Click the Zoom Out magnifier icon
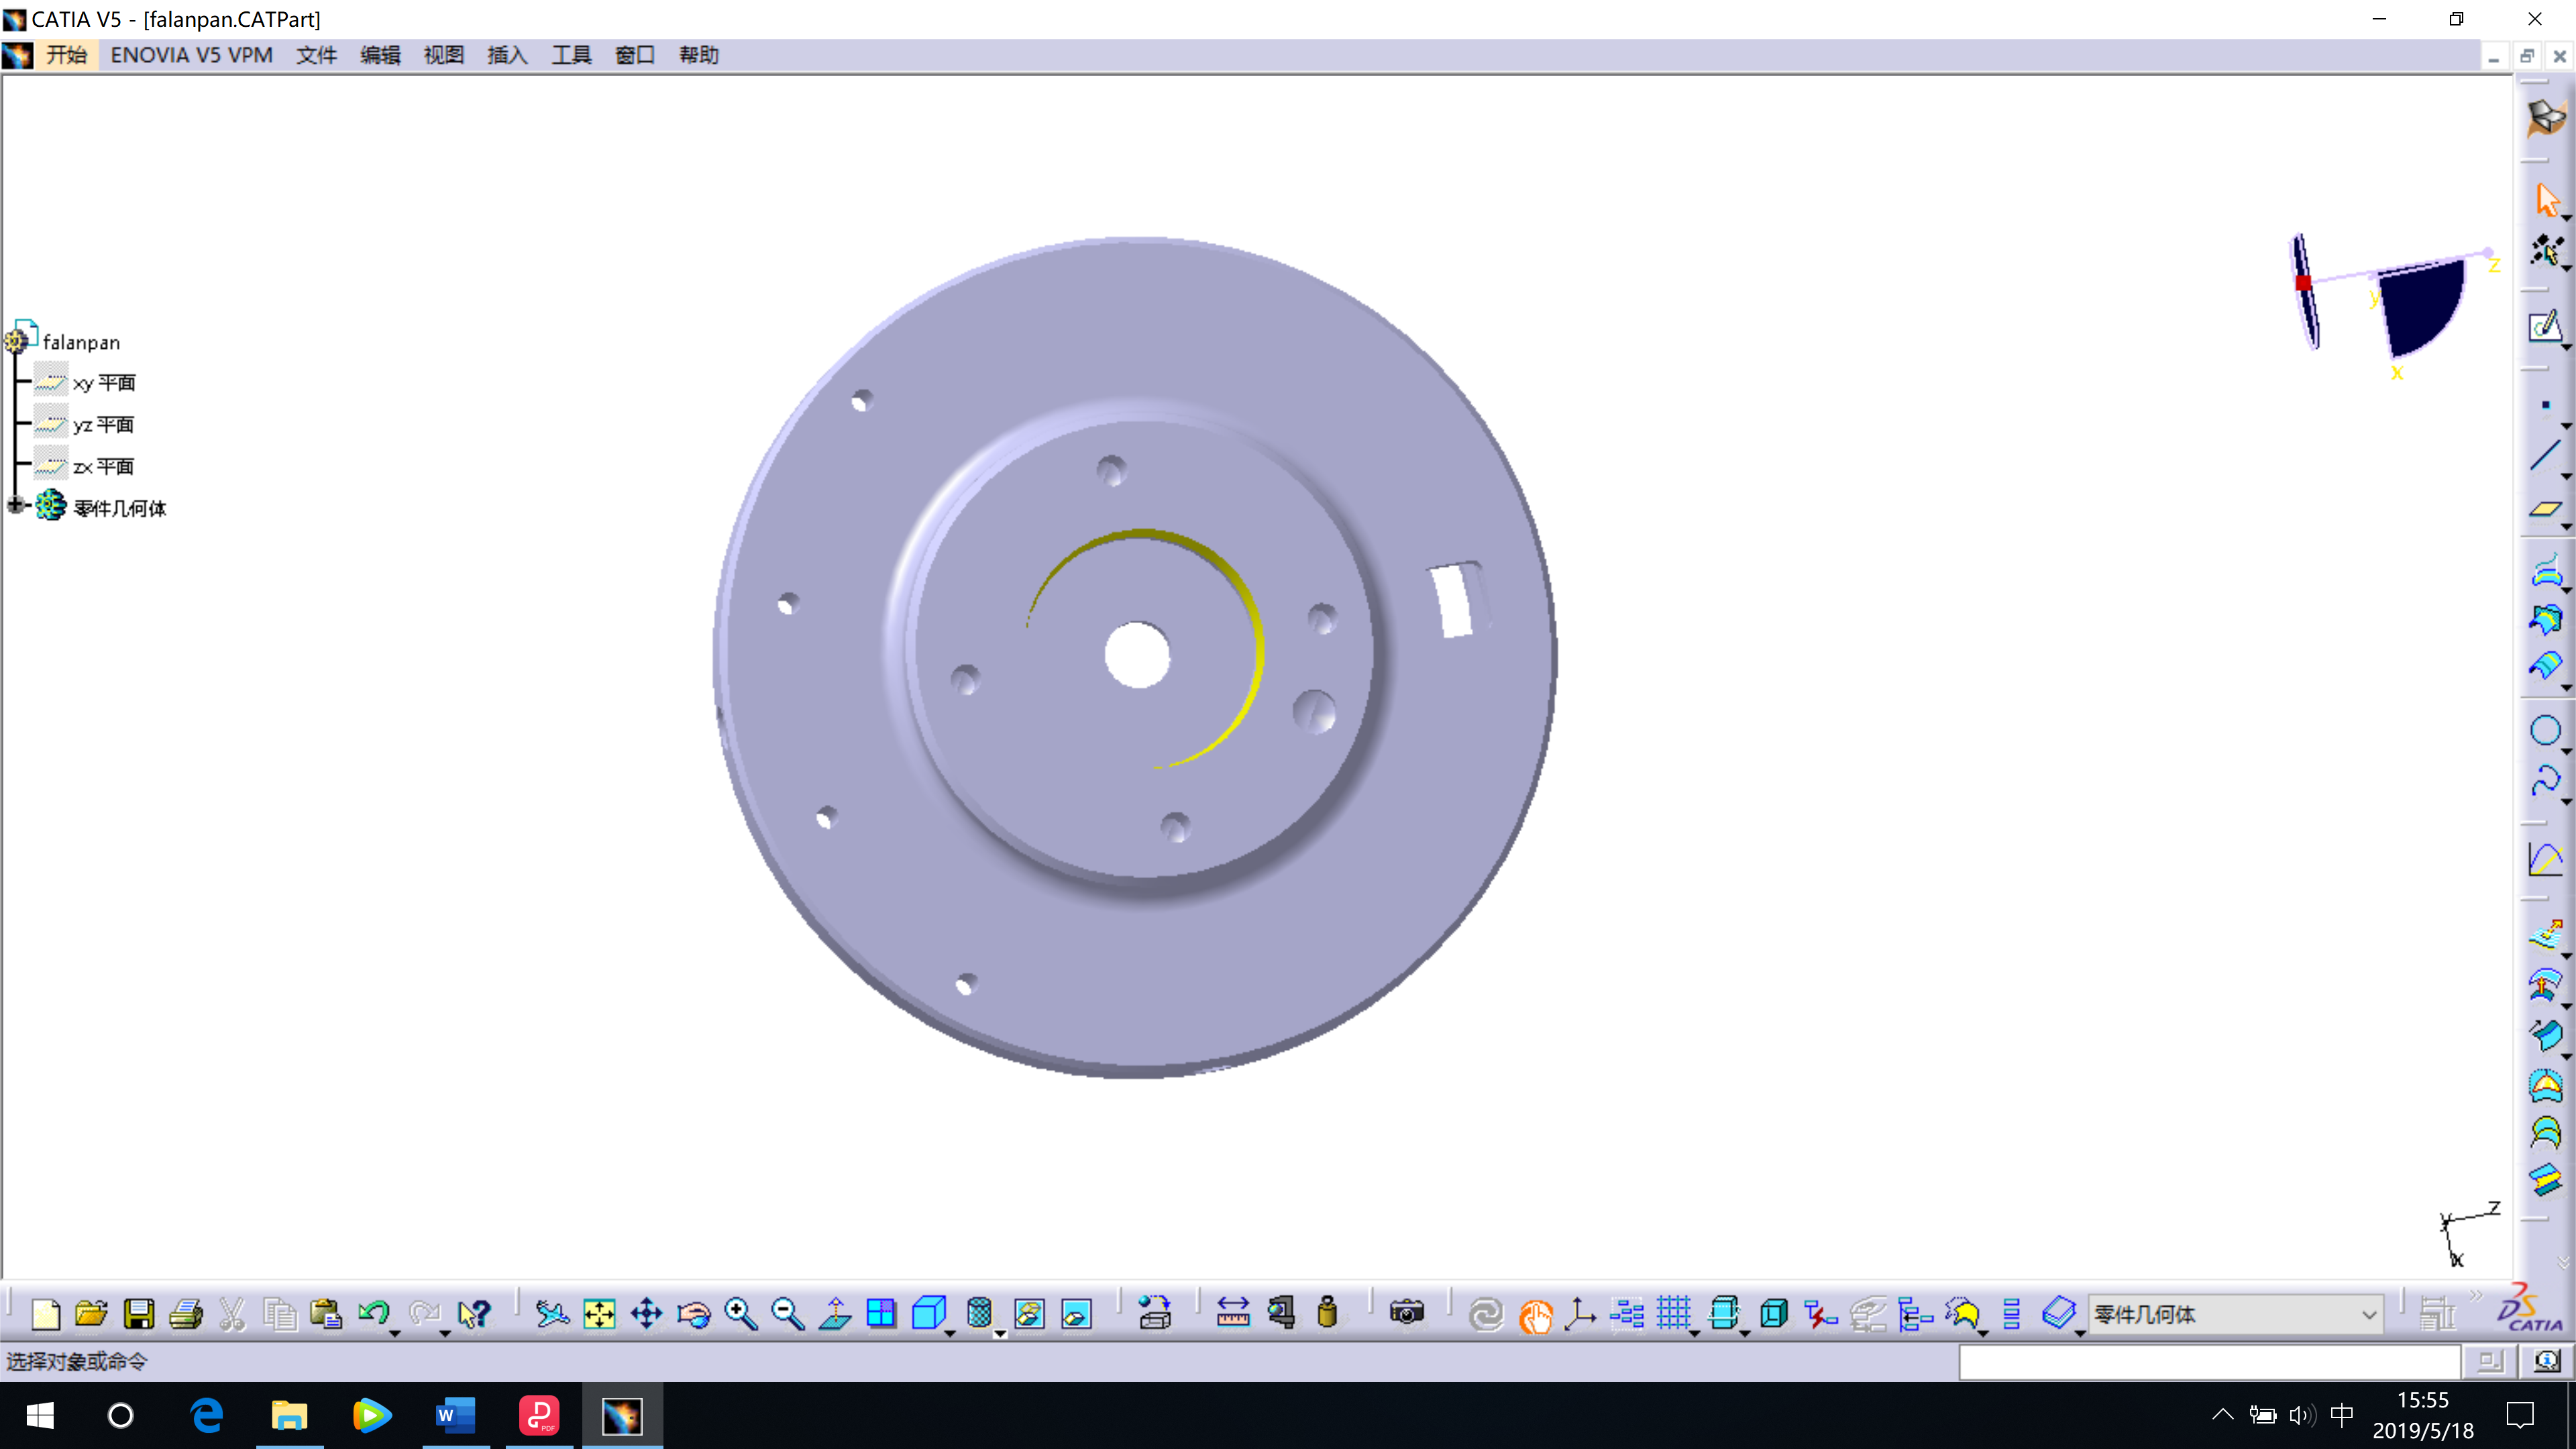2576x1449 pixels. coord(787,1313)
